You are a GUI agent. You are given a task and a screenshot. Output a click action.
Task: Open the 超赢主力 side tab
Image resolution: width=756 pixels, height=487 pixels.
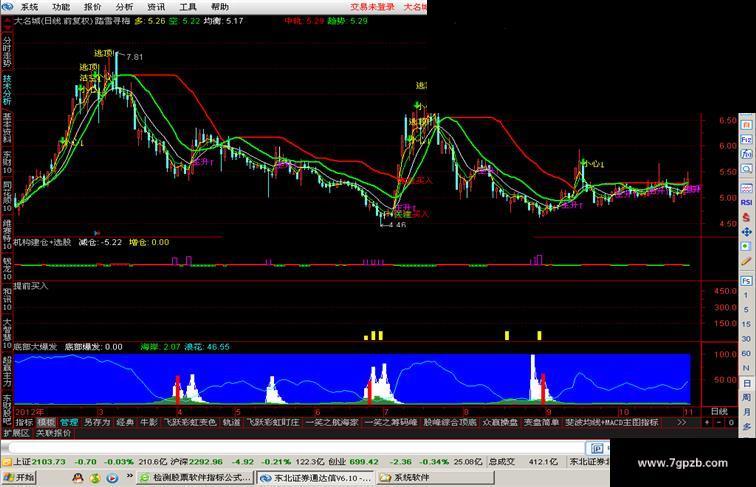pos(7,372)
